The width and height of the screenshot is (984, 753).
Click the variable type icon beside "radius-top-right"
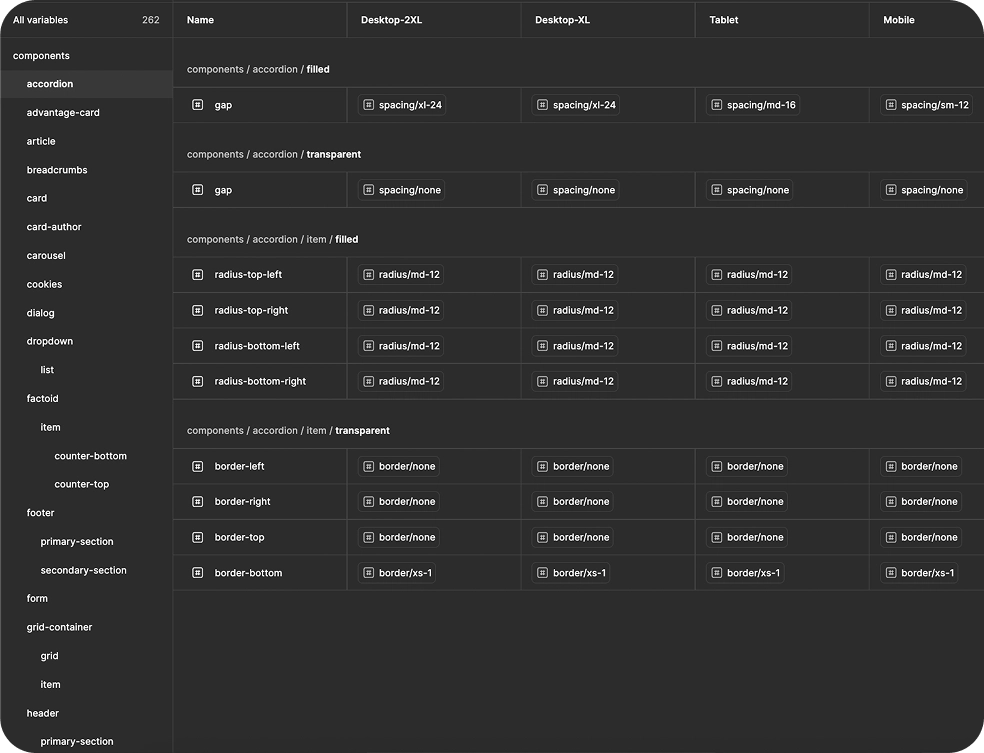[197, 310]
